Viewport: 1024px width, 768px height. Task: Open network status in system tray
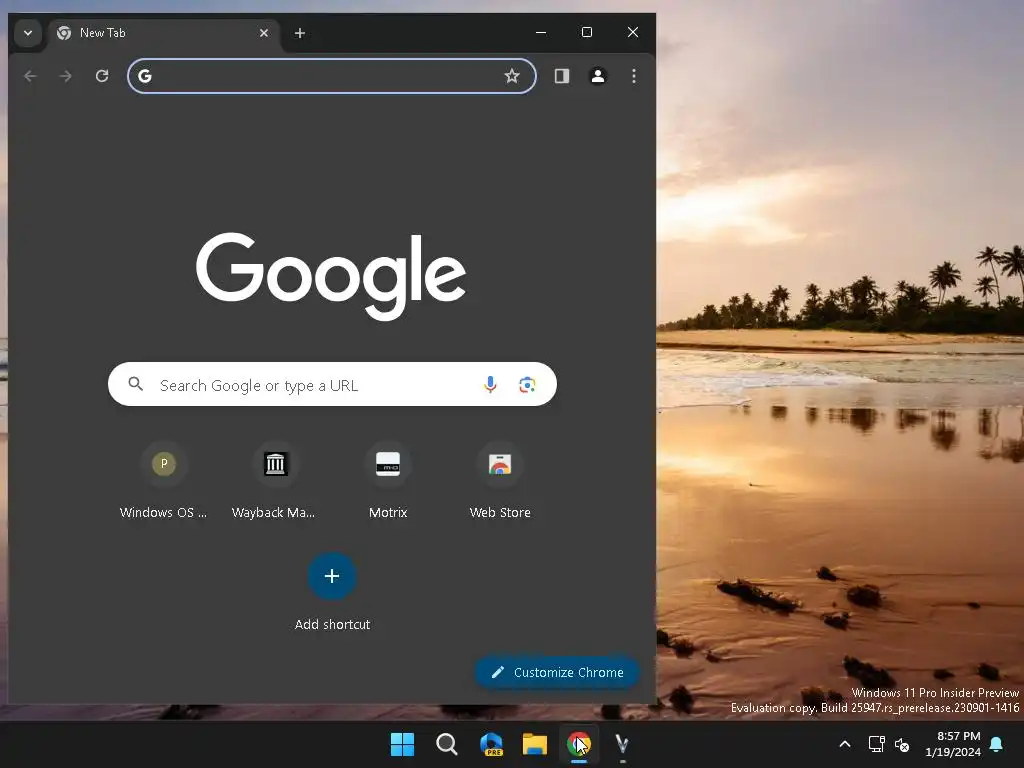point(876,744)
